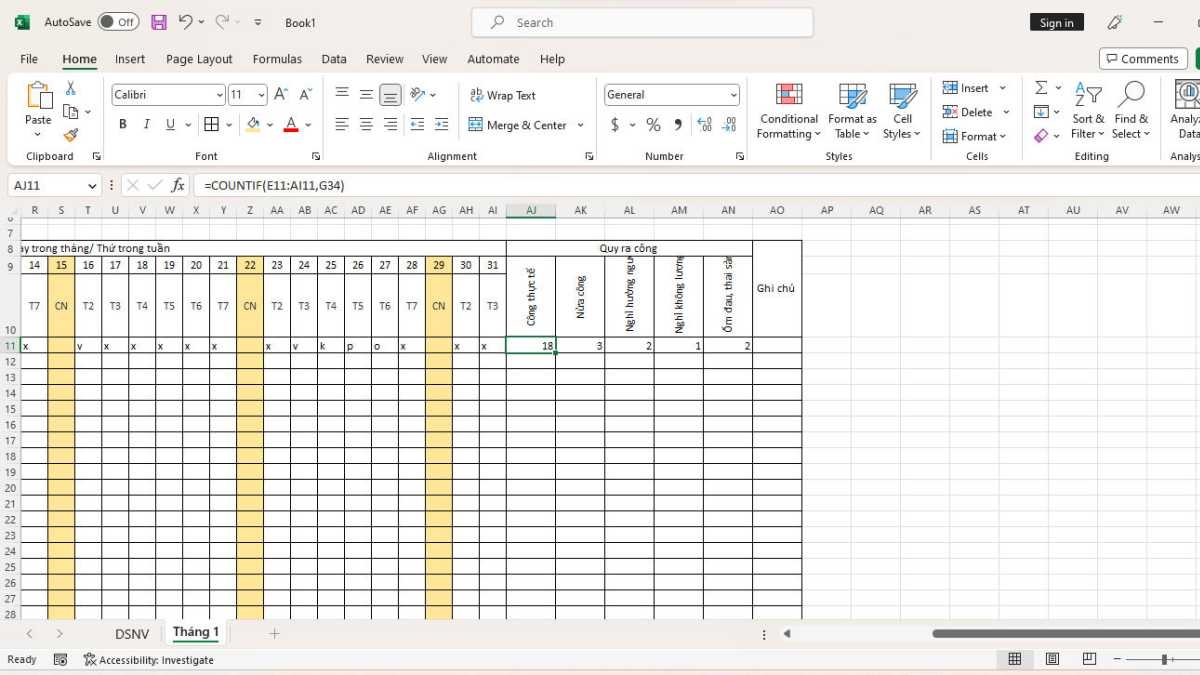Open Format as Table gallery
Screen dimensions: 1200x675
[x=852, y=112]
